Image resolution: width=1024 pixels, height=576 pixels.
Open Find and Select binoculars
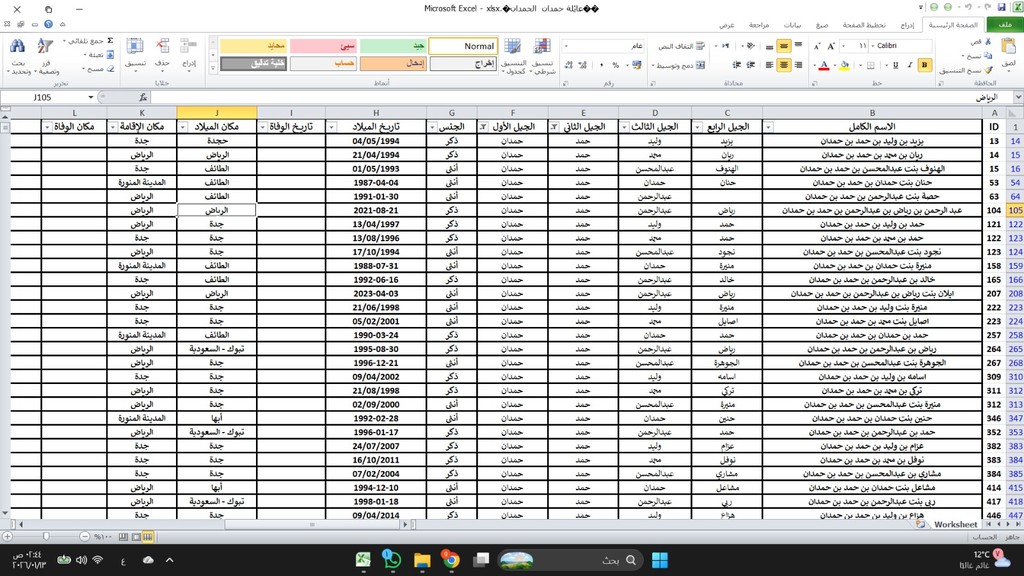click(18, 56)
